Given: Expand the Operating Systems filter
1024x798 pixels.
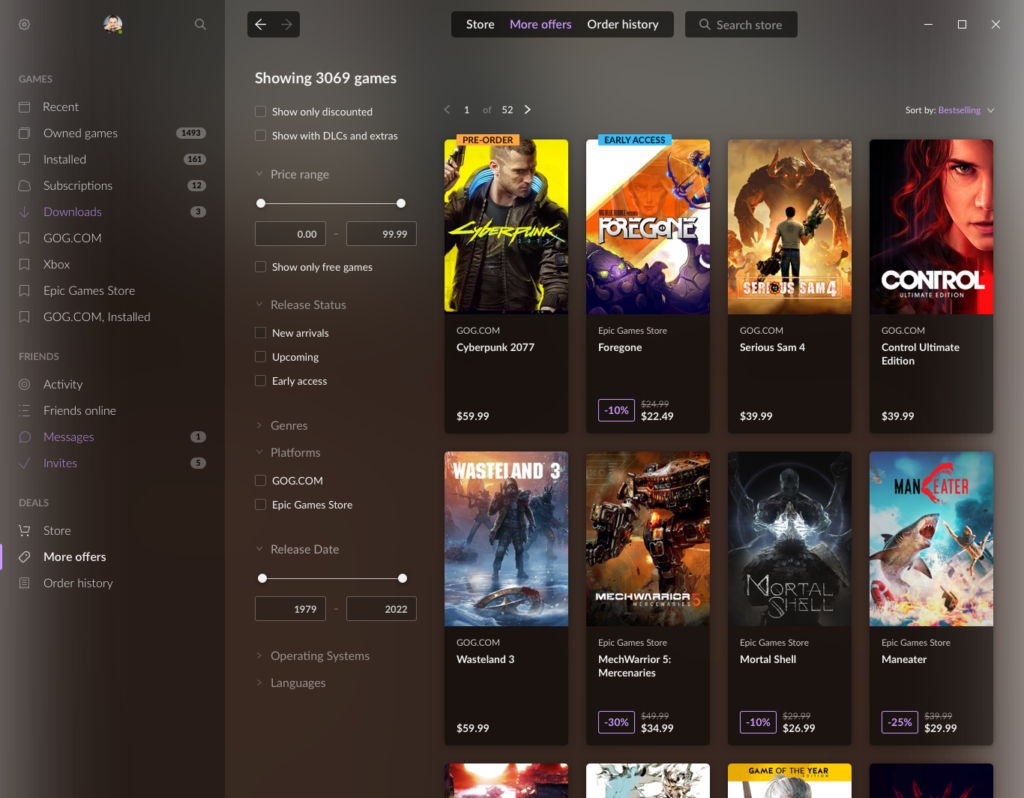Looking at the screenshot, I should tap(319, 656).
